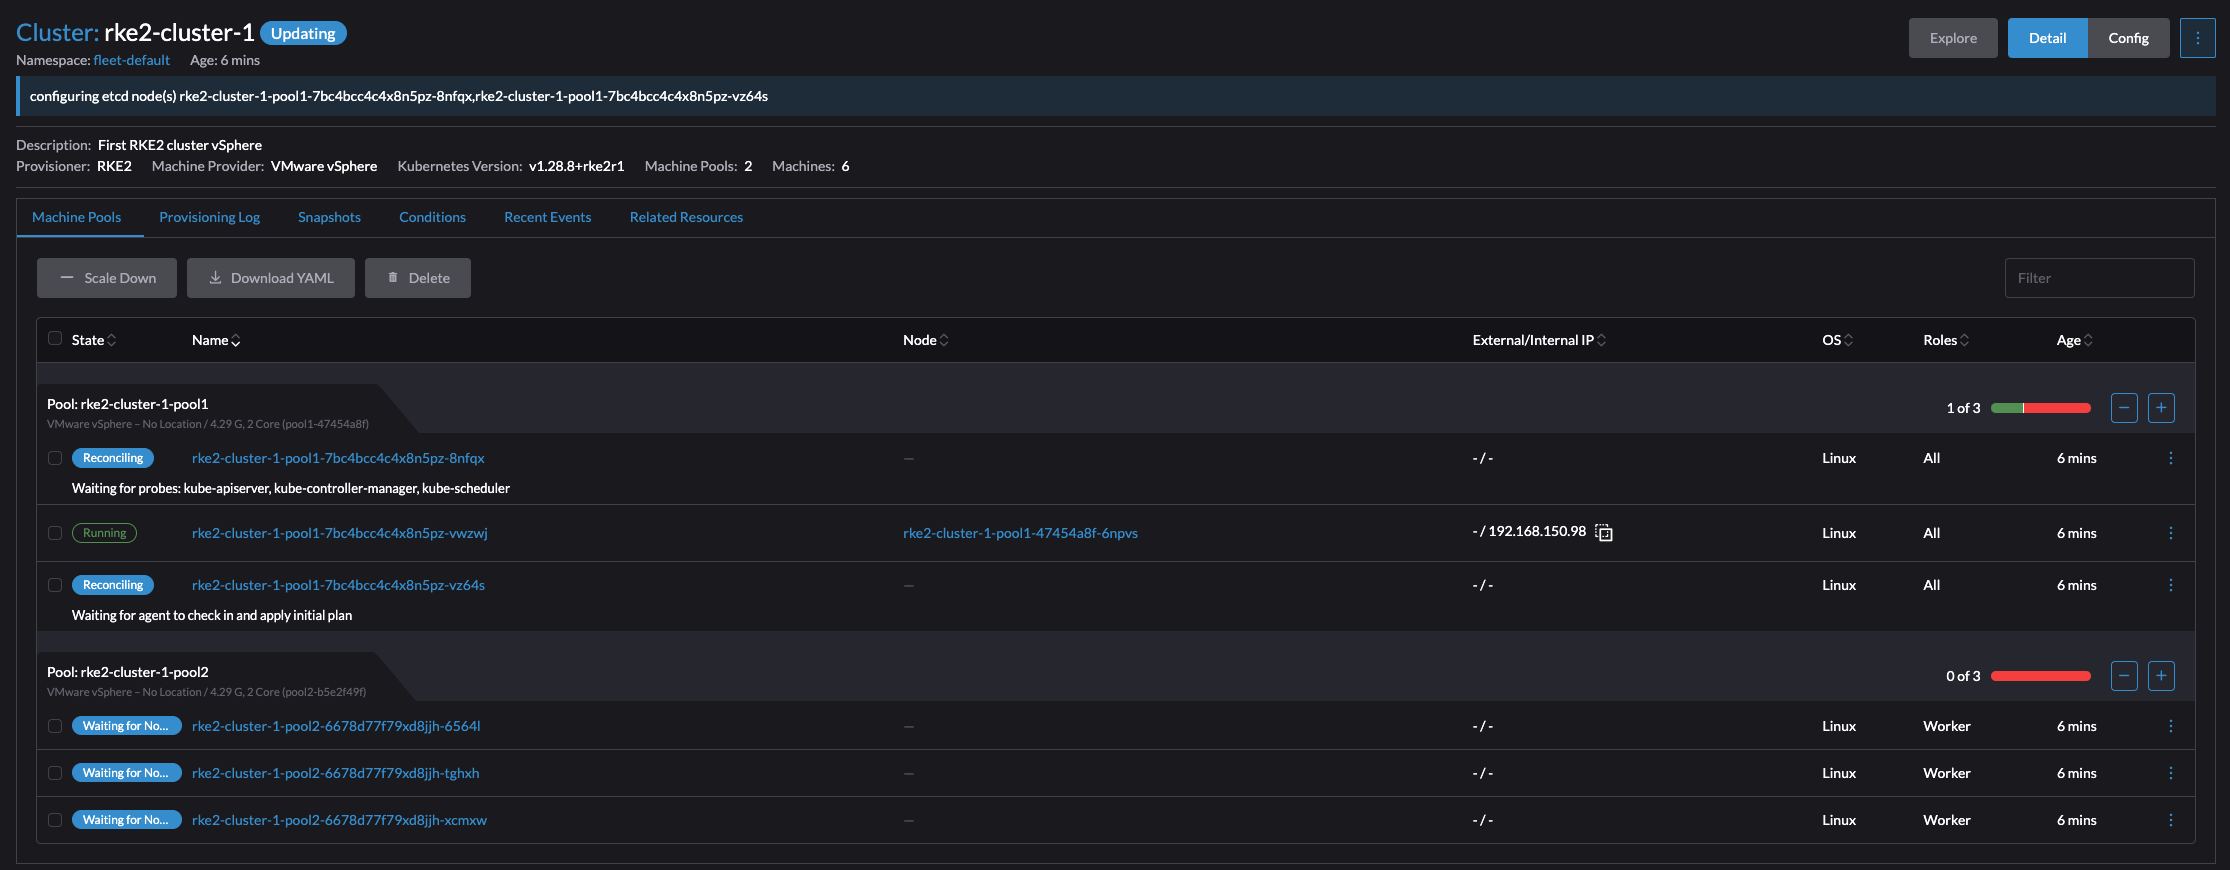The image size is (2230, 870).
Task: Click '0 of 3' pool2 count text
Action: (x=1963, y=676)
